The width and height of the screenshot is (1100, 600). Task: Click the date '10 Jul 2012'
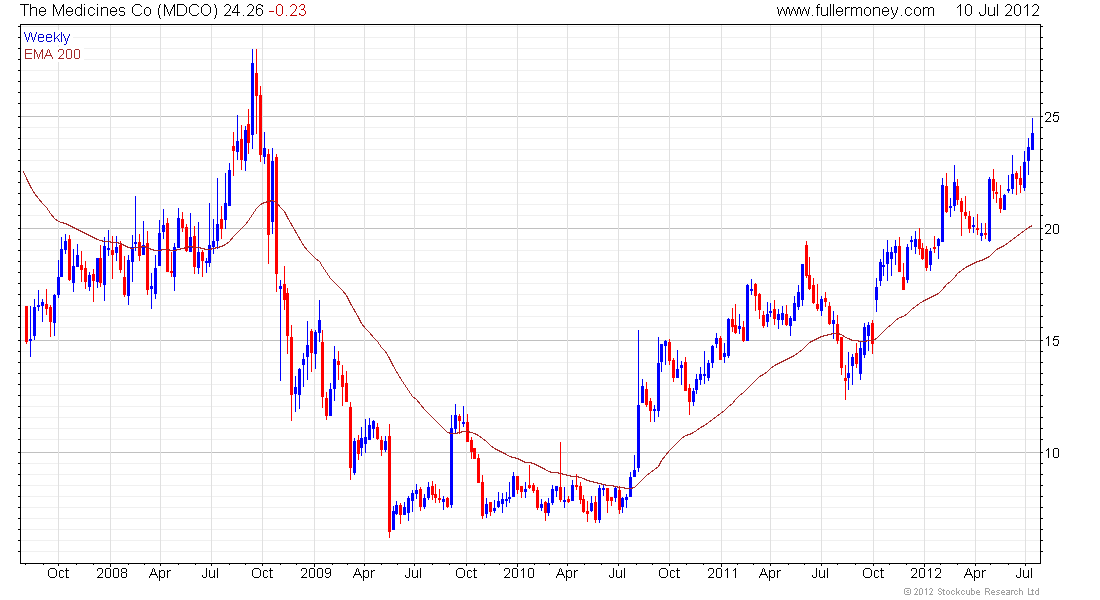tap(998, 11)
